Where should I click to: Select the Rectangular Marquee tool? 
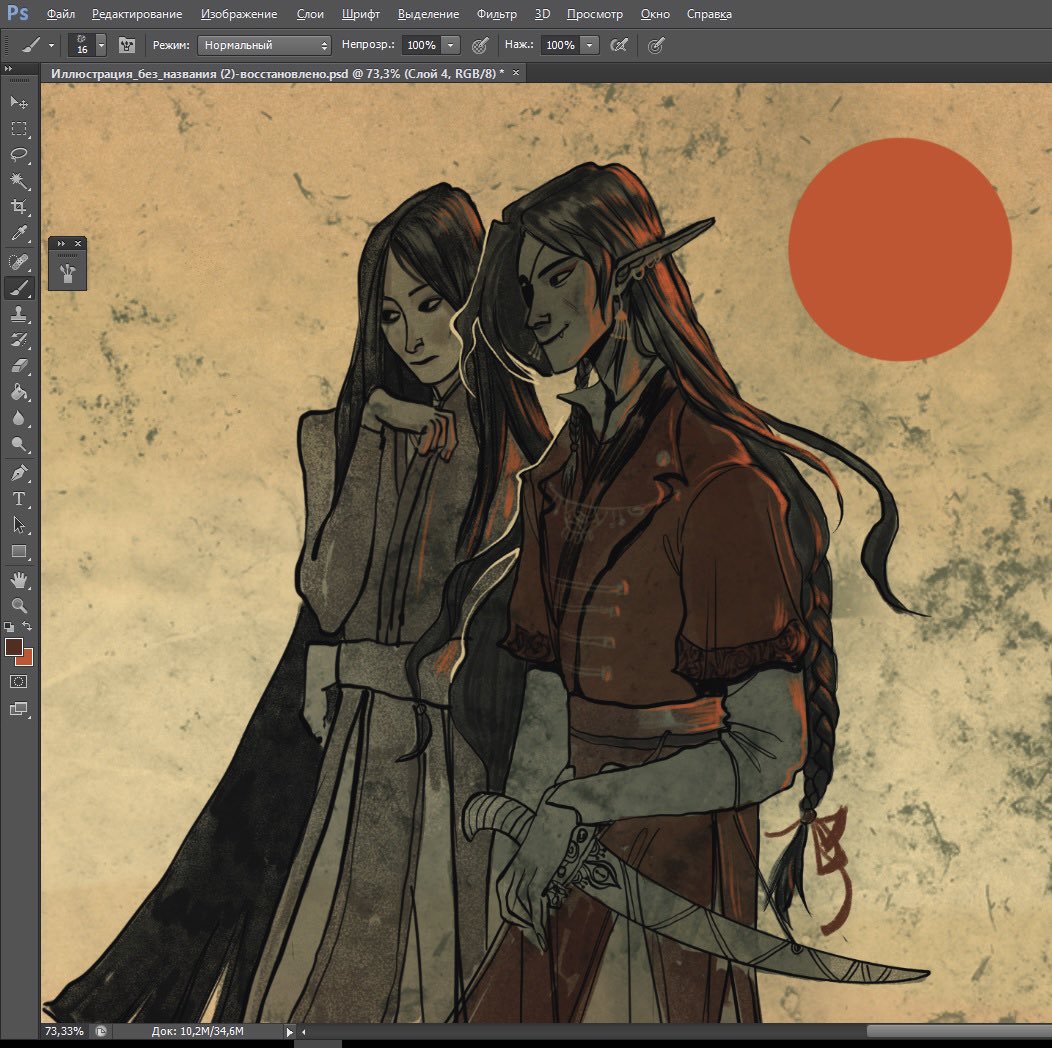[x=19, y=128]
